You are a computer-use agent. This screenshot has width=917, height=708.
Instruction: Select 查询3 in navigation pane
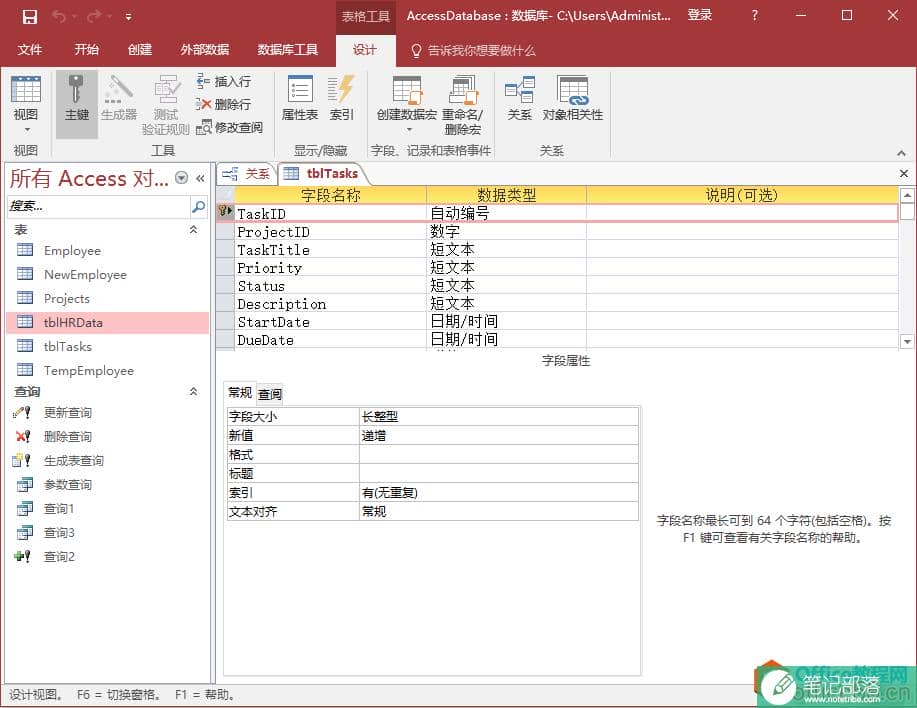[108, 533]
